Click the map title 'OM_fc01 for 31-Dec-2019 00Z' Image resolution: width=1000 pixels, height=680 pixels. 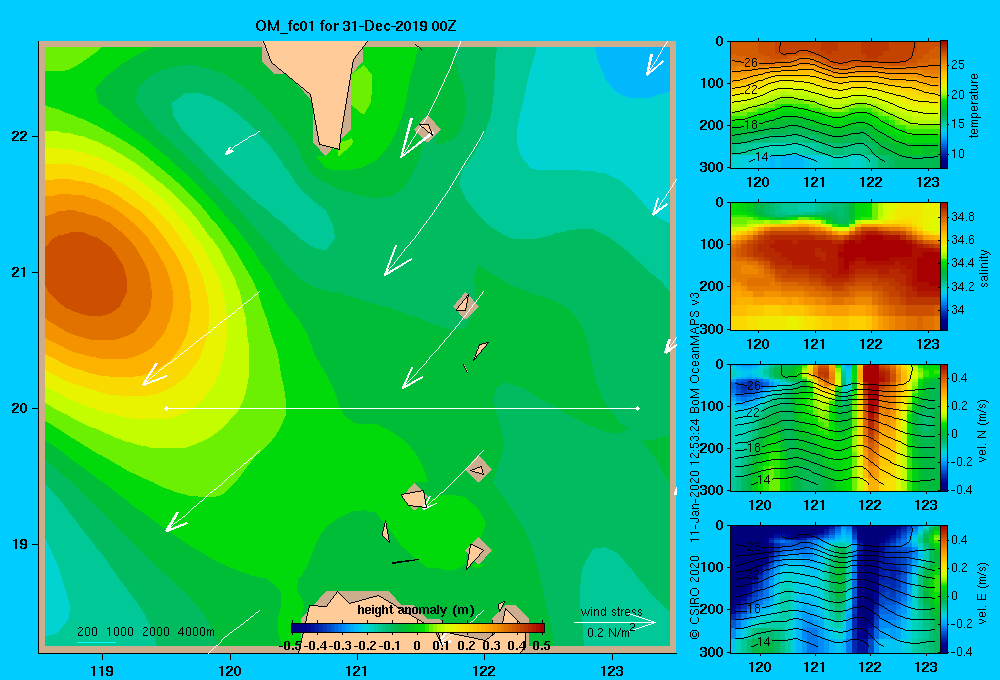356,26
